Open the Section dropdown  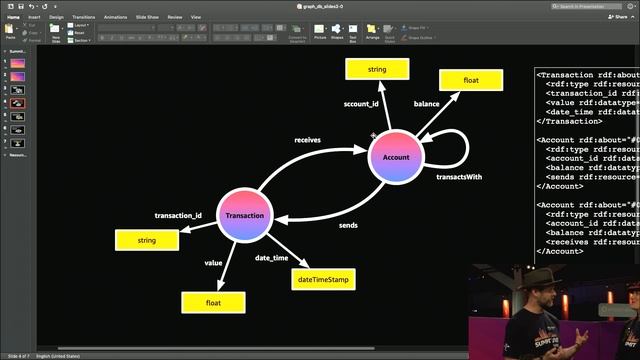click(79, 40)
